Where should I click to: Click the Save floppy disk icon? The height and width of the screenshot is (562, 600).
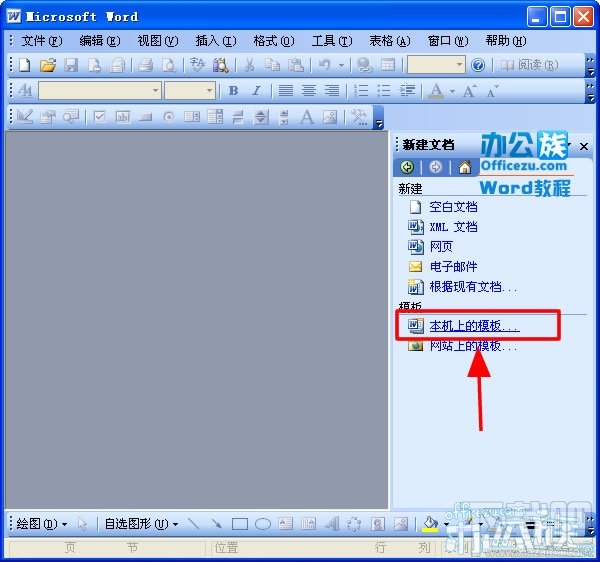(x=71, y=65)
